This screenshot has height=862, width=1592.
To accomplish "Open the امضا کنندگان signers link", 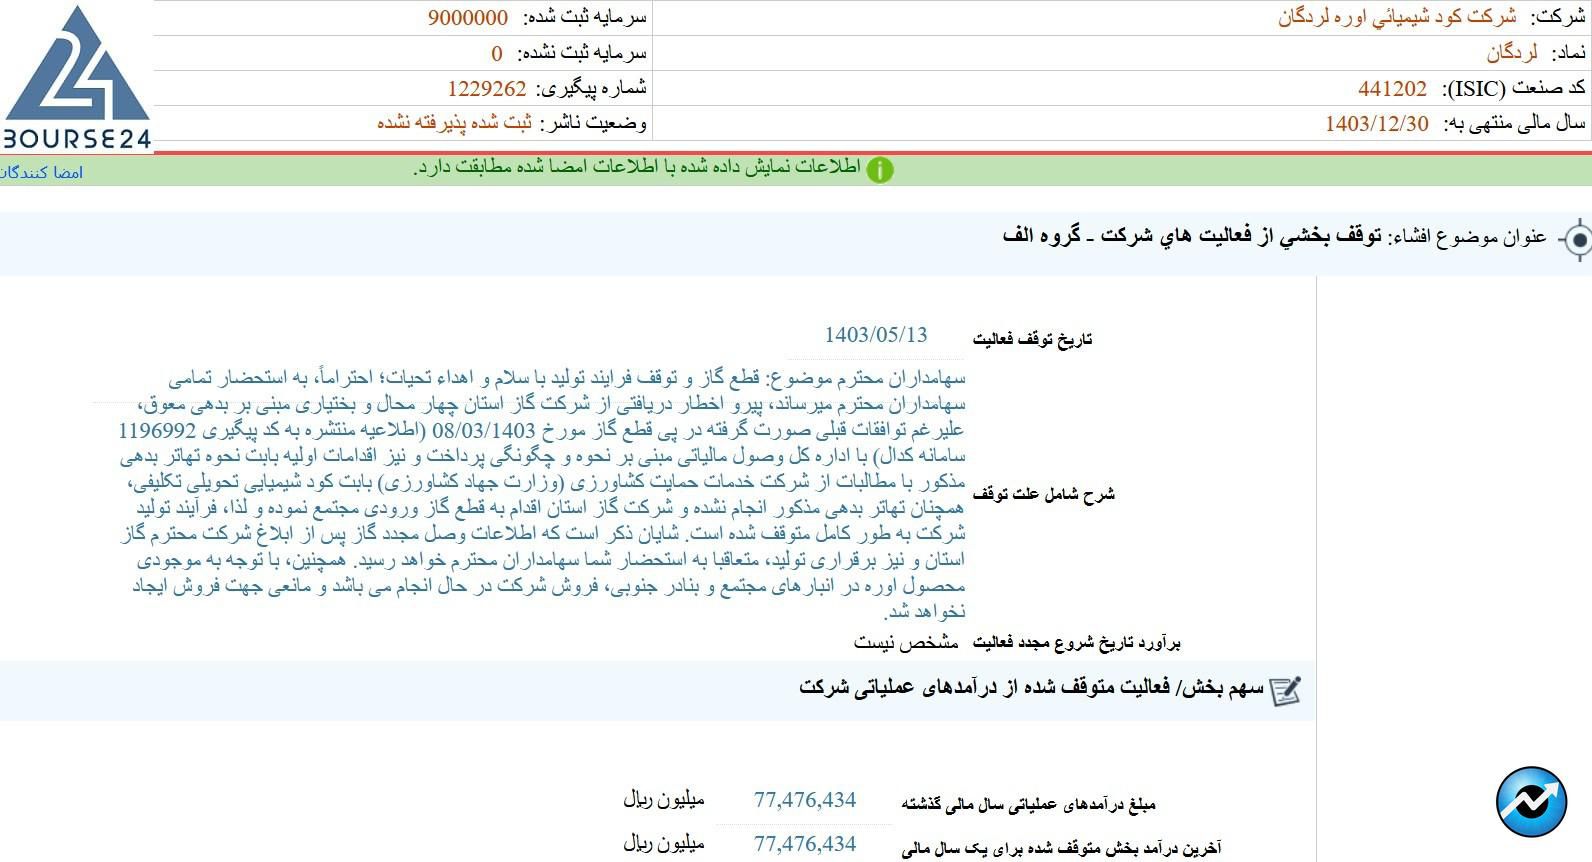I will (x=42, y=172).
